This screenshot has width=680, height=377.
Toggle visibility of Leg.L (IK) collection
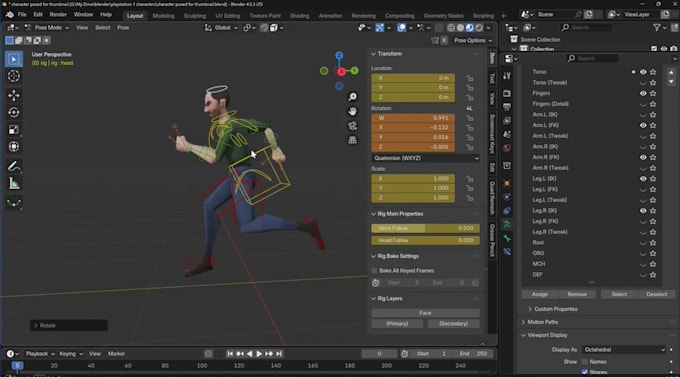(643, 179)
